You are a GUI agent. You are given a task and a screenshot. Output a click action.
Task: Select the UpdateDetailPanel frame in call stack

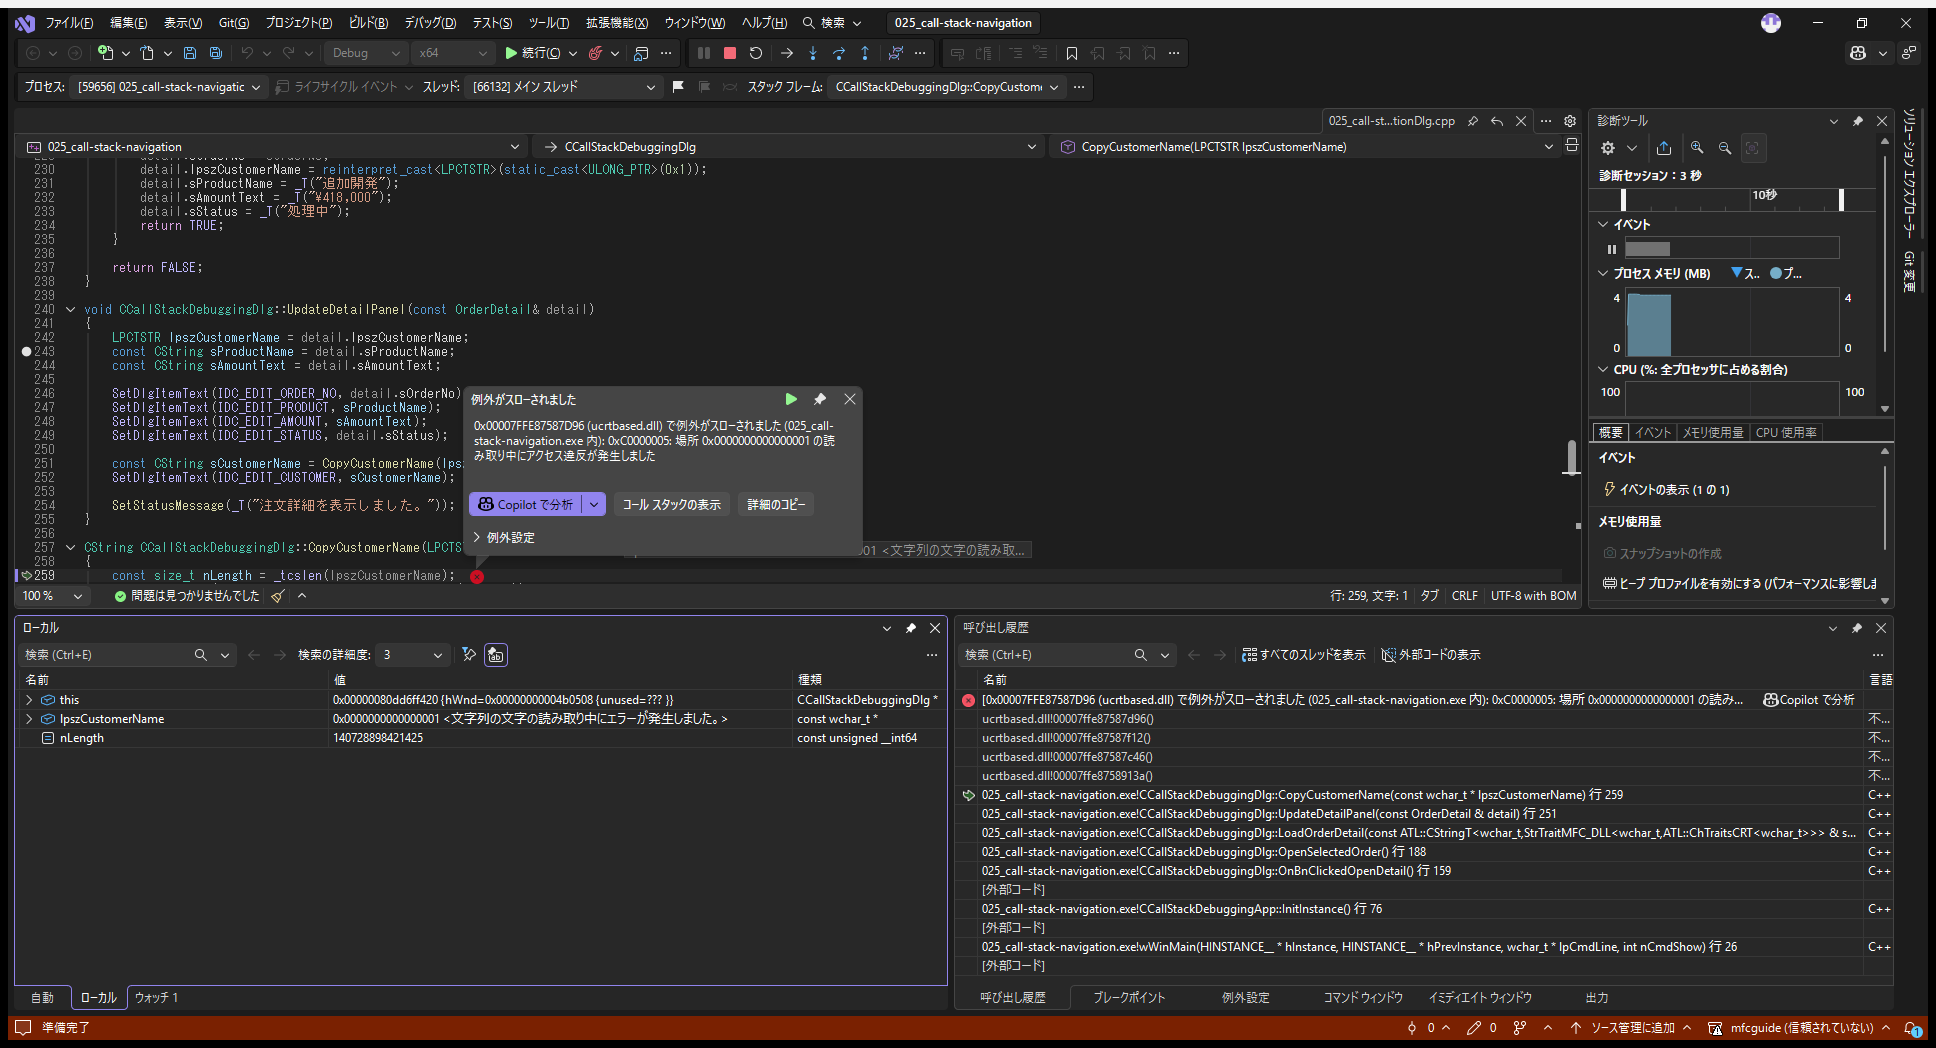click(1269, 814)
